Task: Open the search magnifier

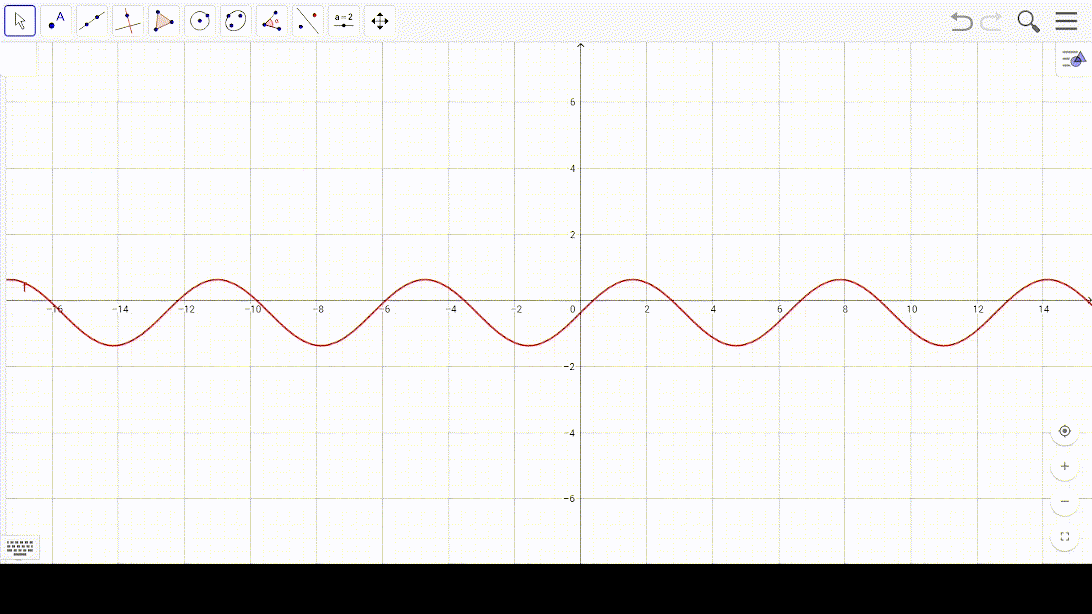Action: tap(1028, 22)
